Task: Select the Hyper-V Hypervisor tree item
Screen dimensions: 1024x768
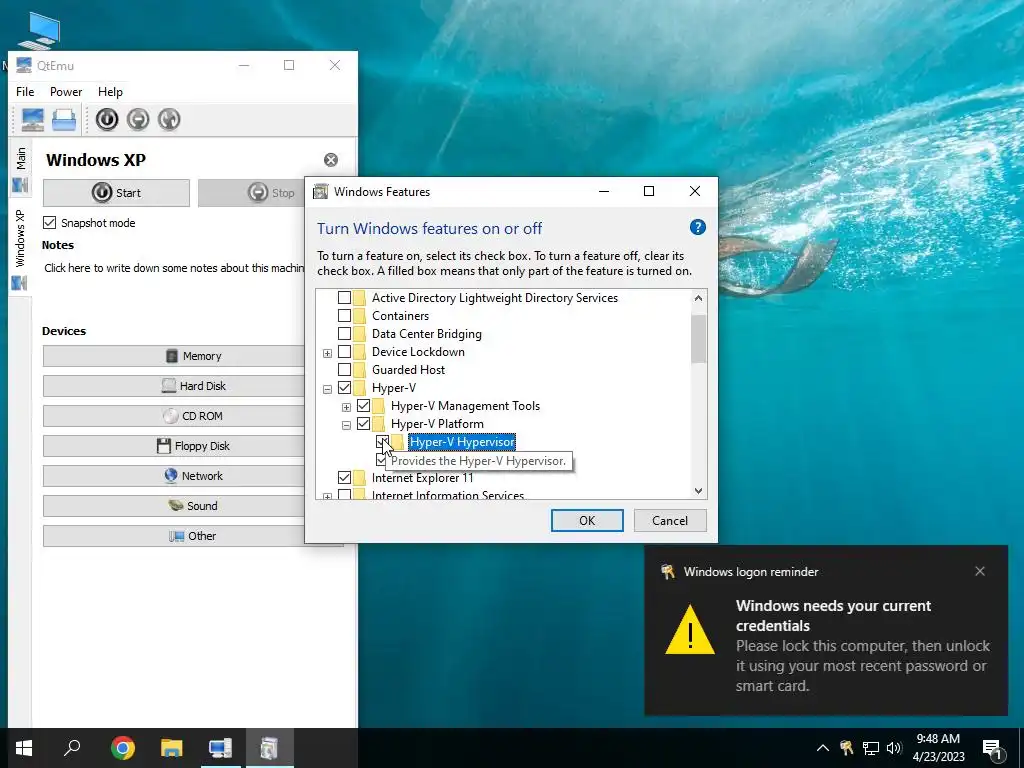Action: click(462, 442)
